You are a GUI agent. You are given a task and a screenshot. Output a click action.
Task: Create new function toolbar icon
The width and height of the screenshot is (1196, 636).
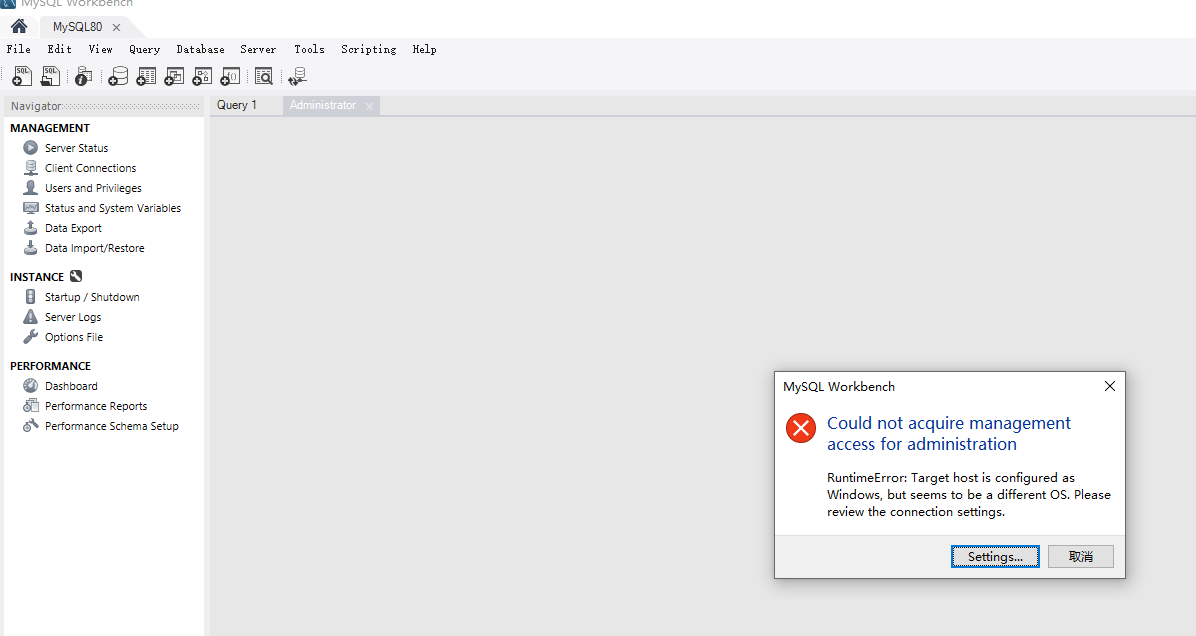click(x=230, y=76)
